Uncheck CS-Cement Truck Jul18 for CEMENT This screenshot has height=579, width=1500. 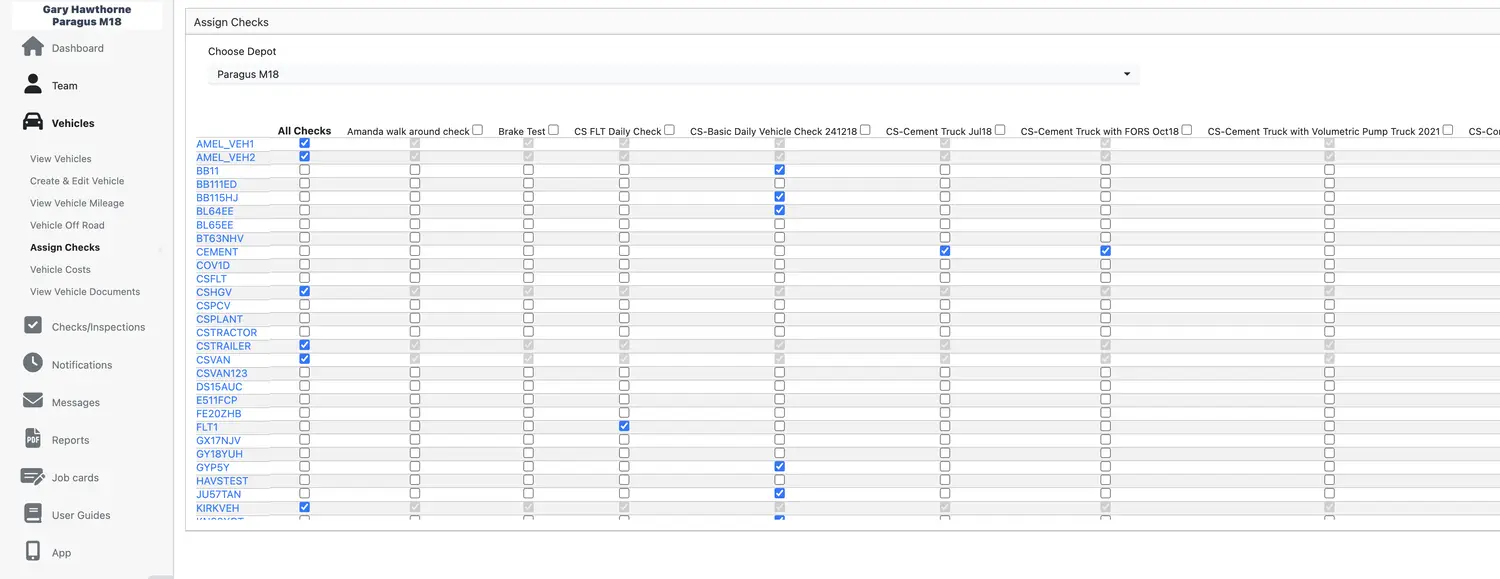point(945,251)
